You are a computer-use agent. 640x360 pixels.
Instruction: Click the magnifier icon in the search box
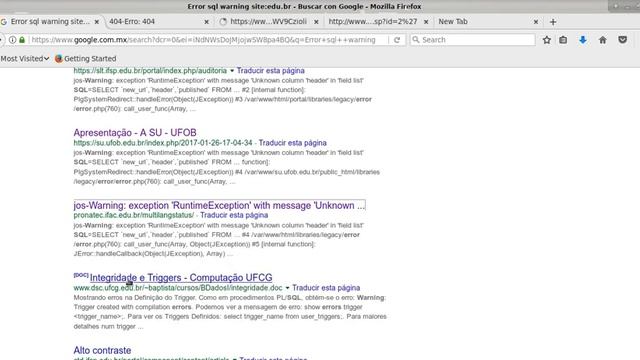click(416, 40)
